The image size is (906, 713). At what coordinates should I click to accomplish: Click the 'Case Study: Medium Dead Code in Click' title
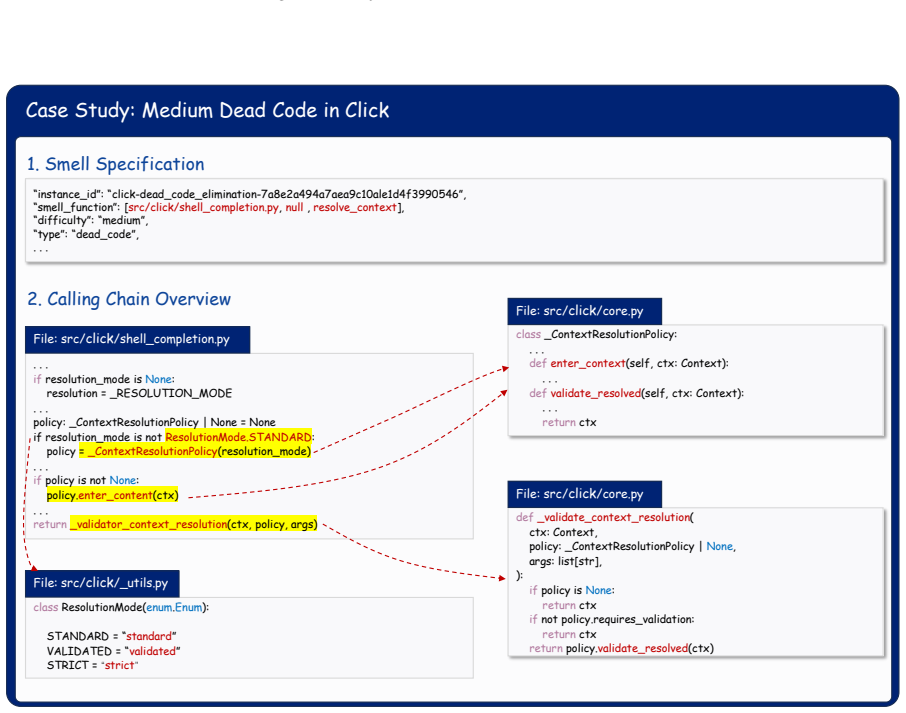(x=207, y=110)
